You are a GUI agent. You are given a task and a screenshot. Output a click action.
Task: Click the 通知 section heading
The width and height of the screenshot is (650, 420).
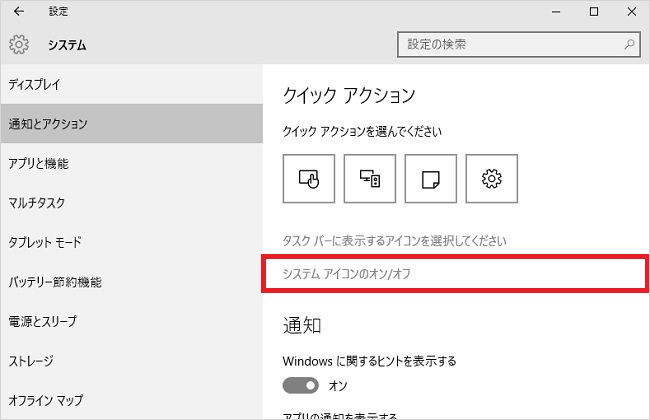[x=302, y=325]
